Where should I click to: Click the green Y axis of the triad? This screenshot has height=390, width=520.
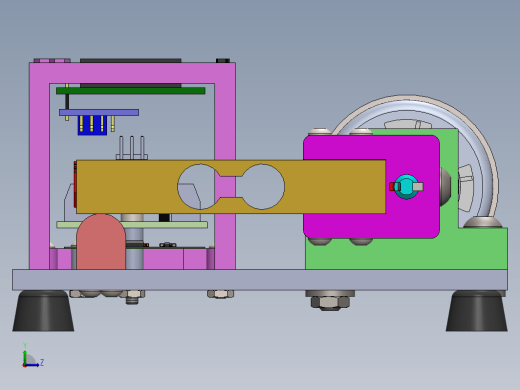pyautogui.click(x=25, y=357)
